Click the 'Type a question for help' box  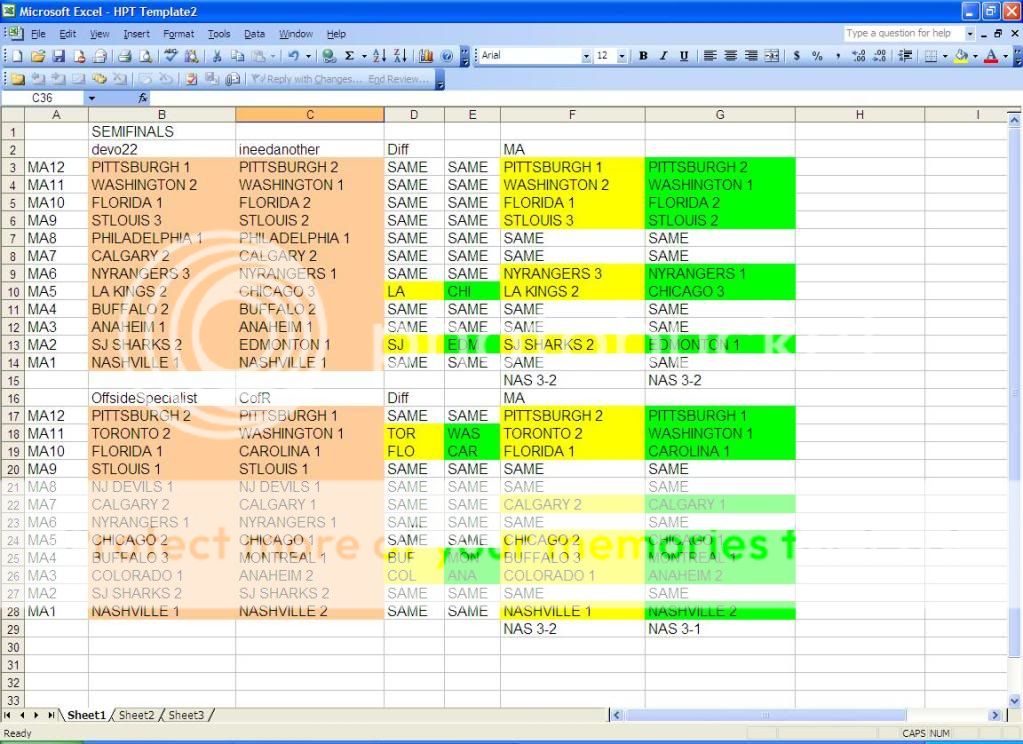904,33
